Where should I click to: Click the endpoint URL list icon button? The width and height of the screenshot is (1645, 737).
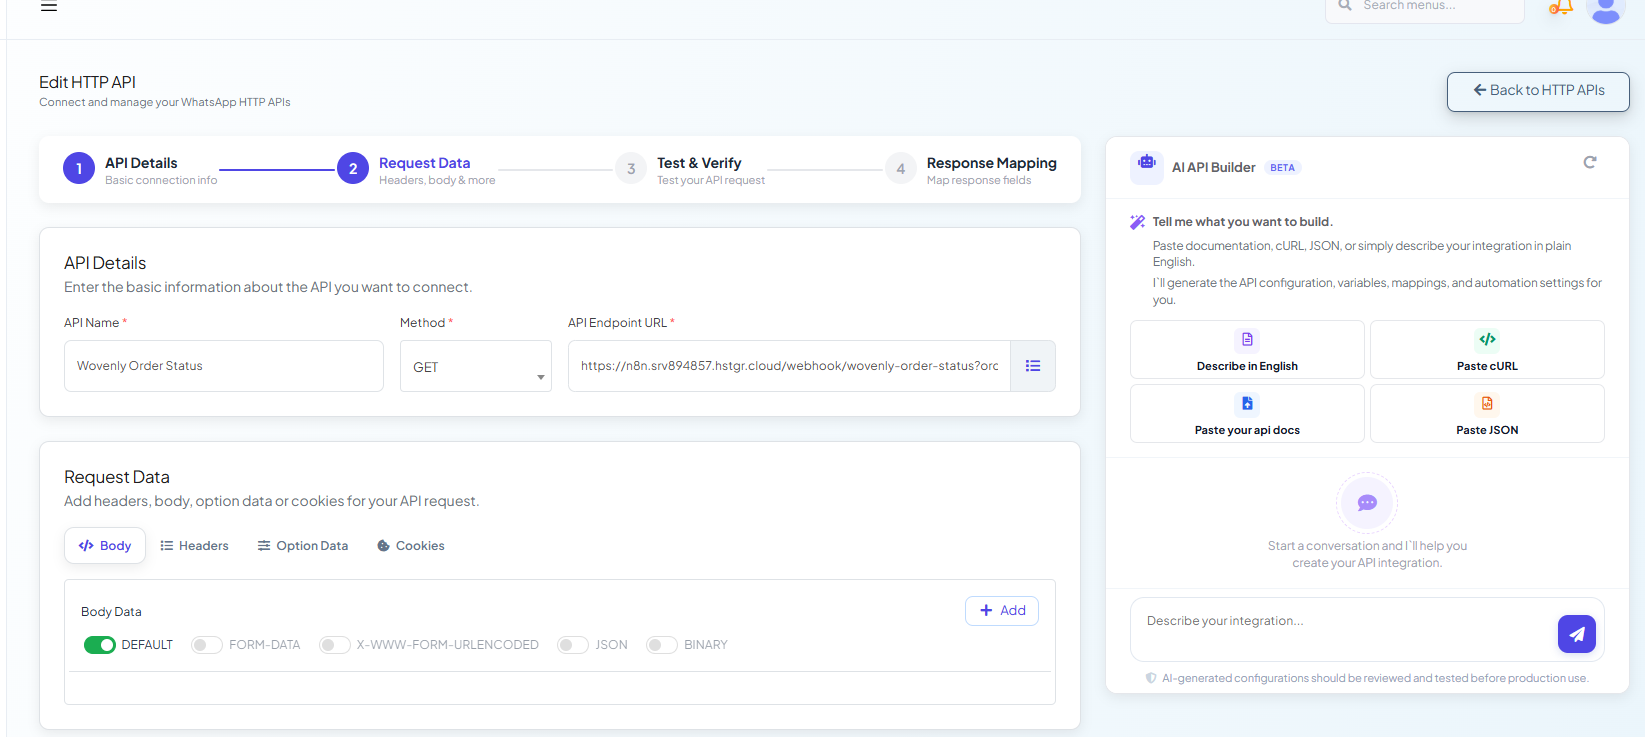pos(1033,366)
